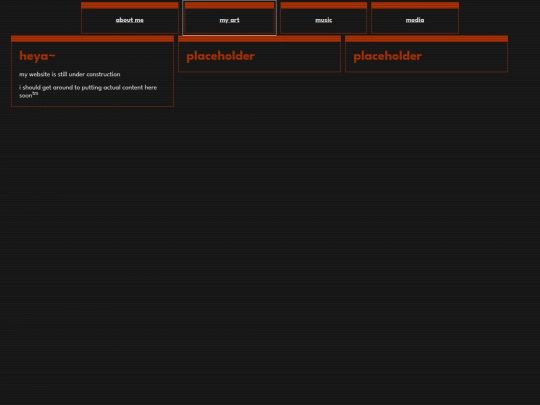
Task: Select the "heya~" heading text
Action: pyautogui.click(x=37, y=56)
